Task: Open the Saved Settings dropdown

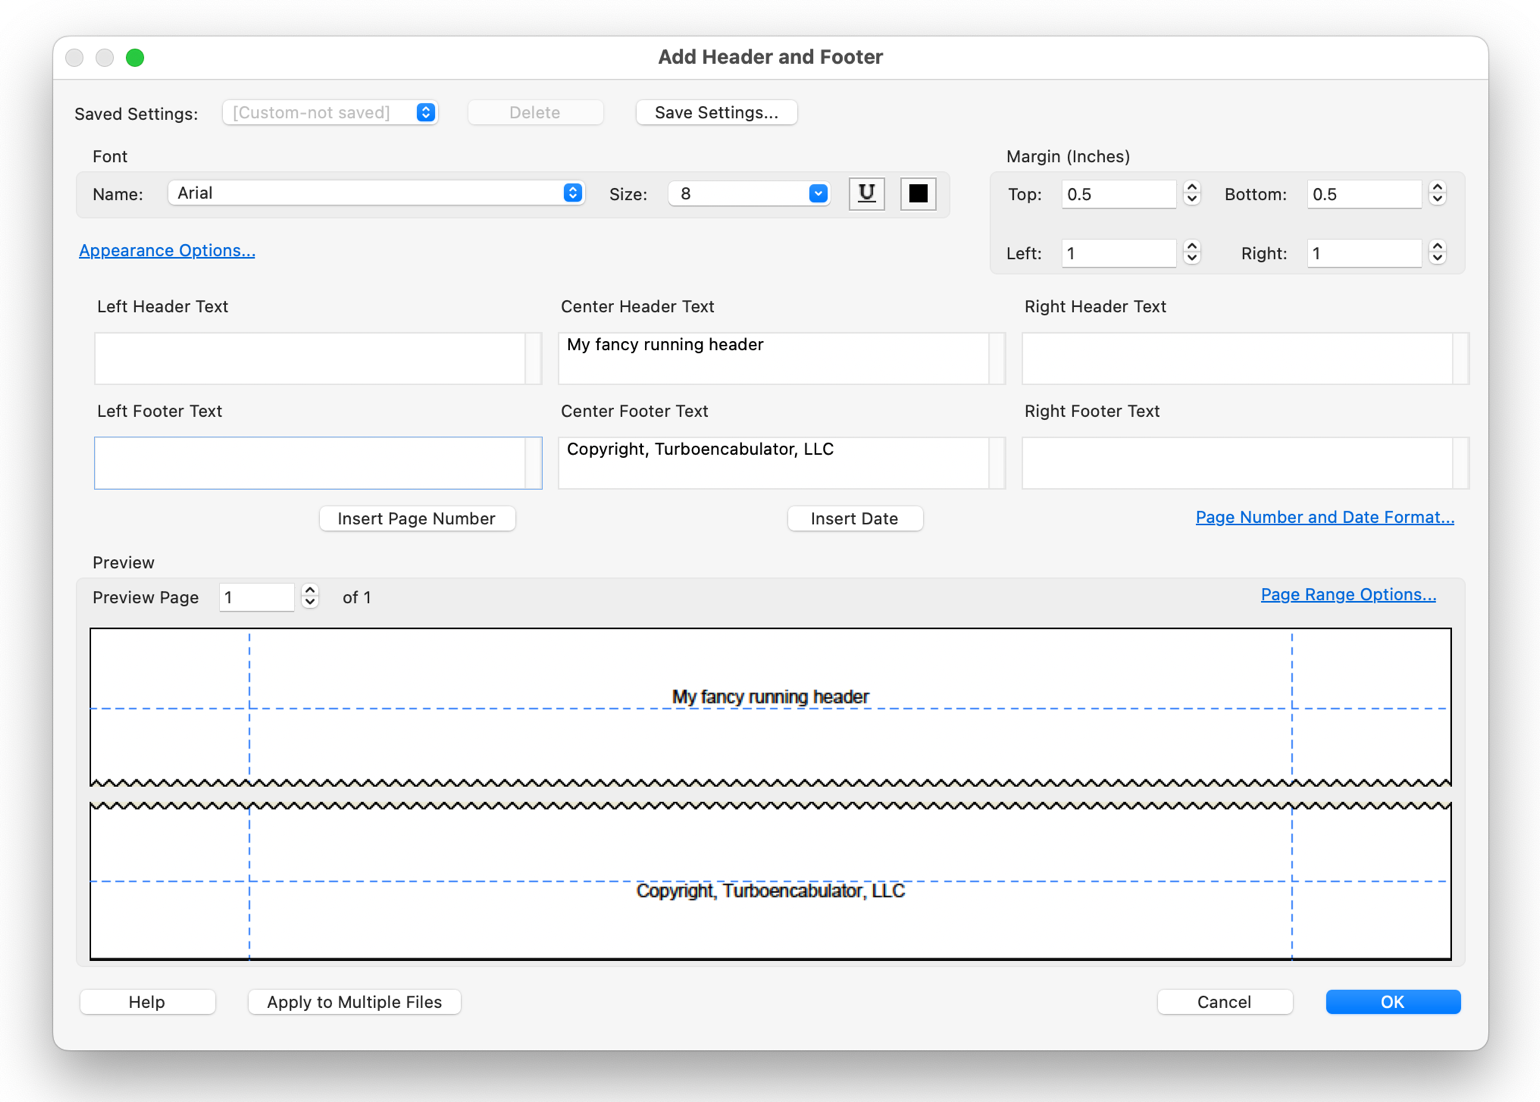Action: [x=330, y=112]
